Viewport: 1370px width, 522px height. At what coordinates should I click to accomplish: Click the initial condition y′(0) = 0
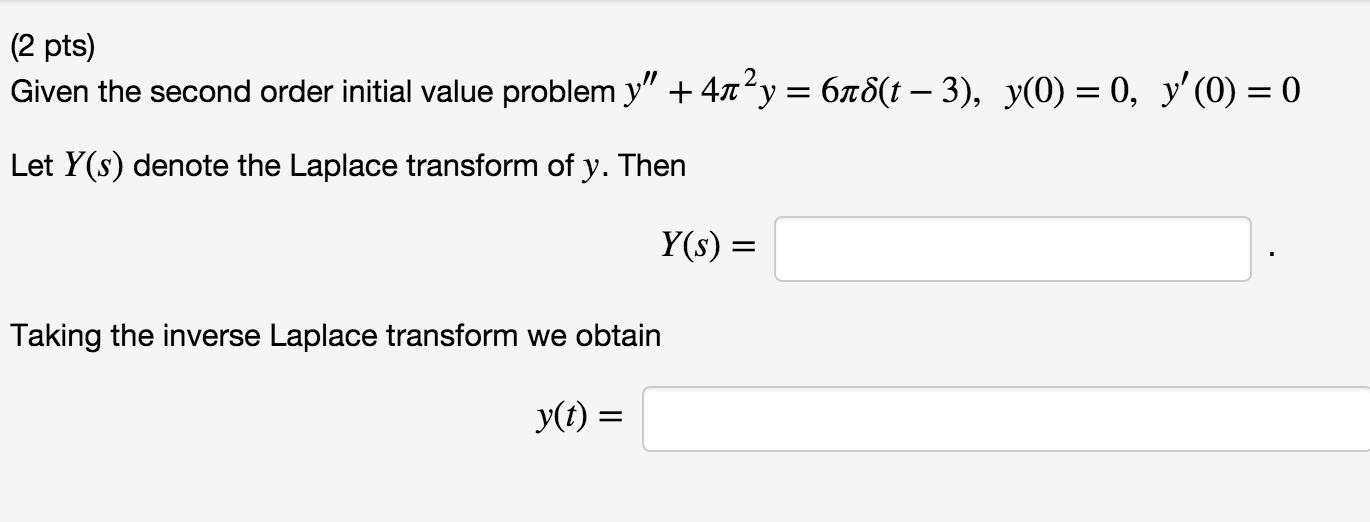(1233, 95)
